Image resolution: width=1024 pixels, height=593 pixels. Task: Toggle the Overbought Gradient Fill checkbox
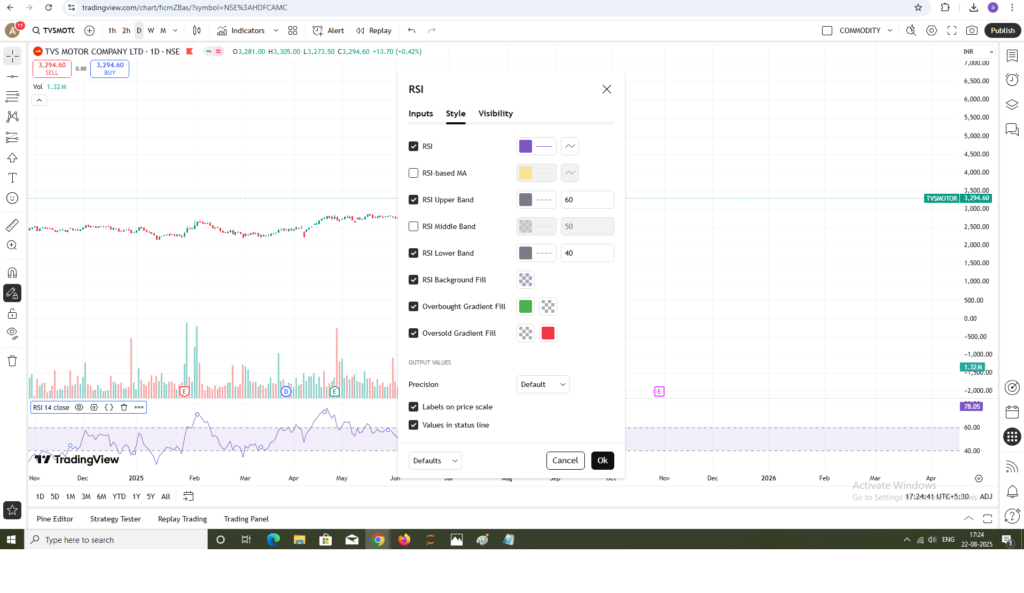tap(413, 306)
